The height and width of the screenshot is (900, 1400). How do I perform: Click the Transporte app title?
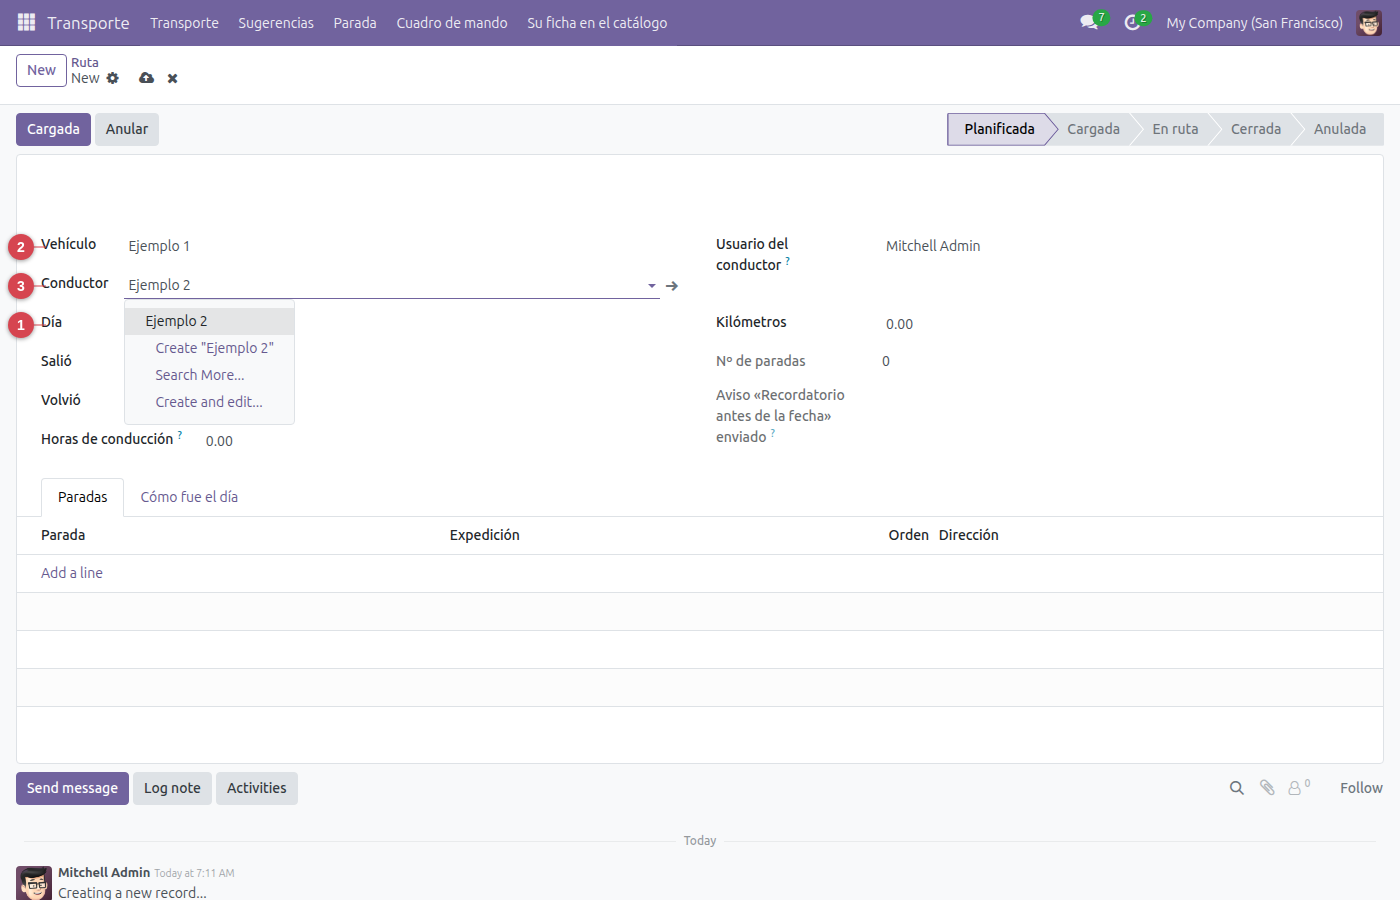click(x=88, y=22)
